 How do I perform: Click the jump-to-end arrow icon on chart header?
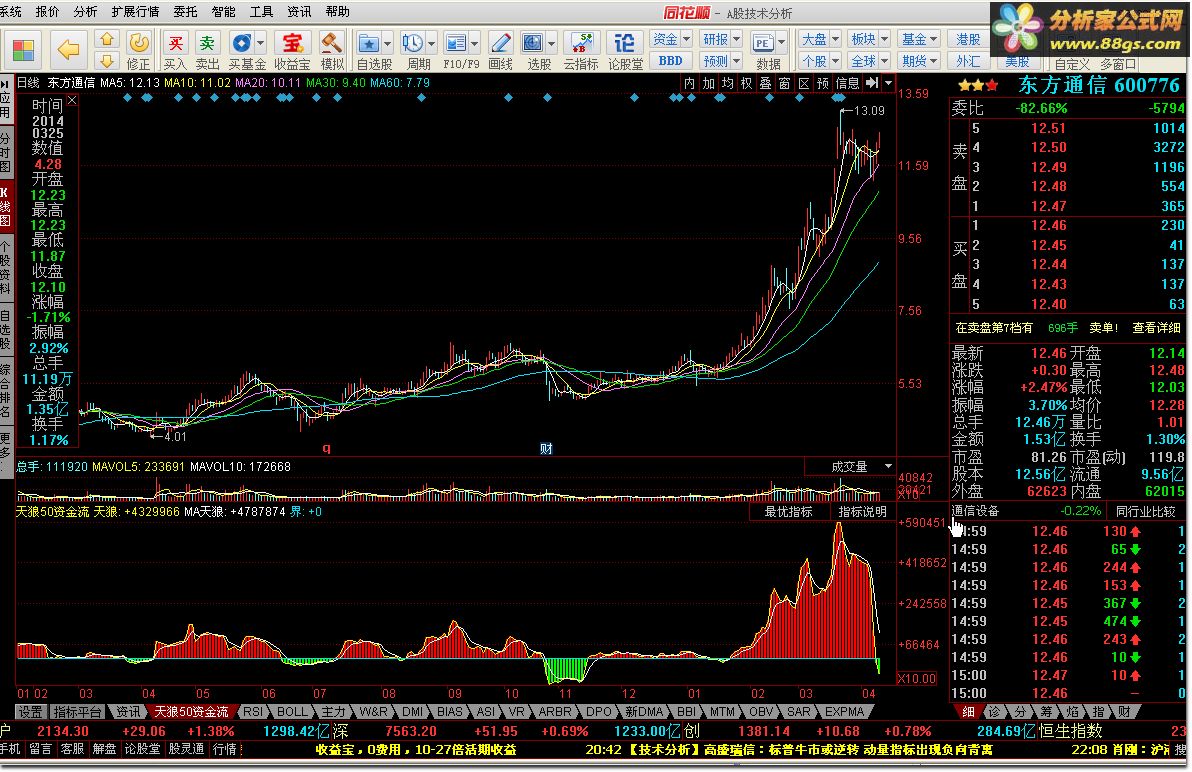[872, 83]
